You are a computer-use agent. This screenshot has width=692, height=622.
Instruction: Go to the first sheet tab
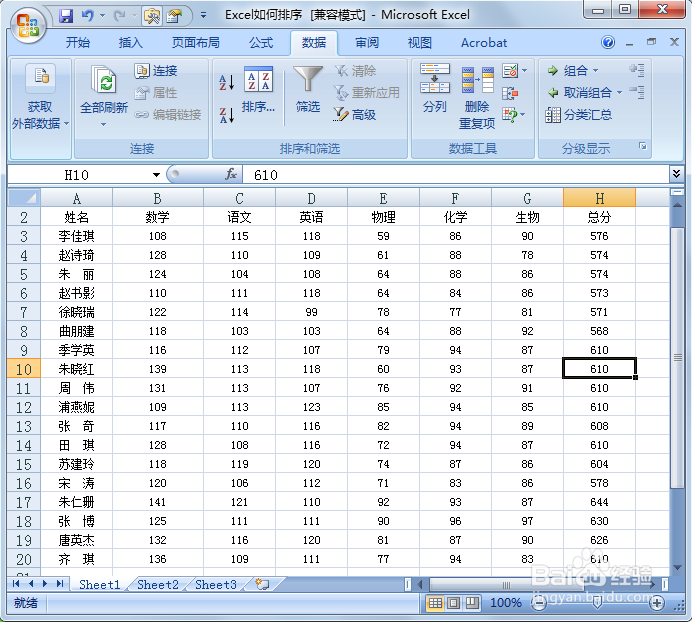(x=16, y=584)
